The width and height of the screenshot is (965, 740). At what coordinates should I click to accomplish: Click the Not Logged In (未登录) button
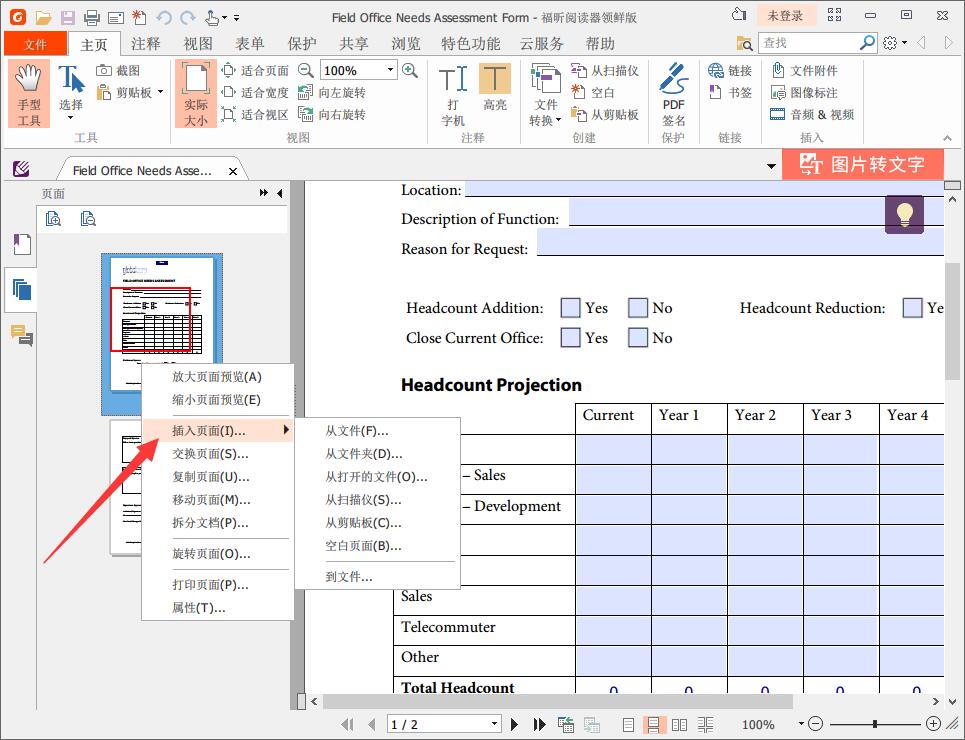click(785, 16)
